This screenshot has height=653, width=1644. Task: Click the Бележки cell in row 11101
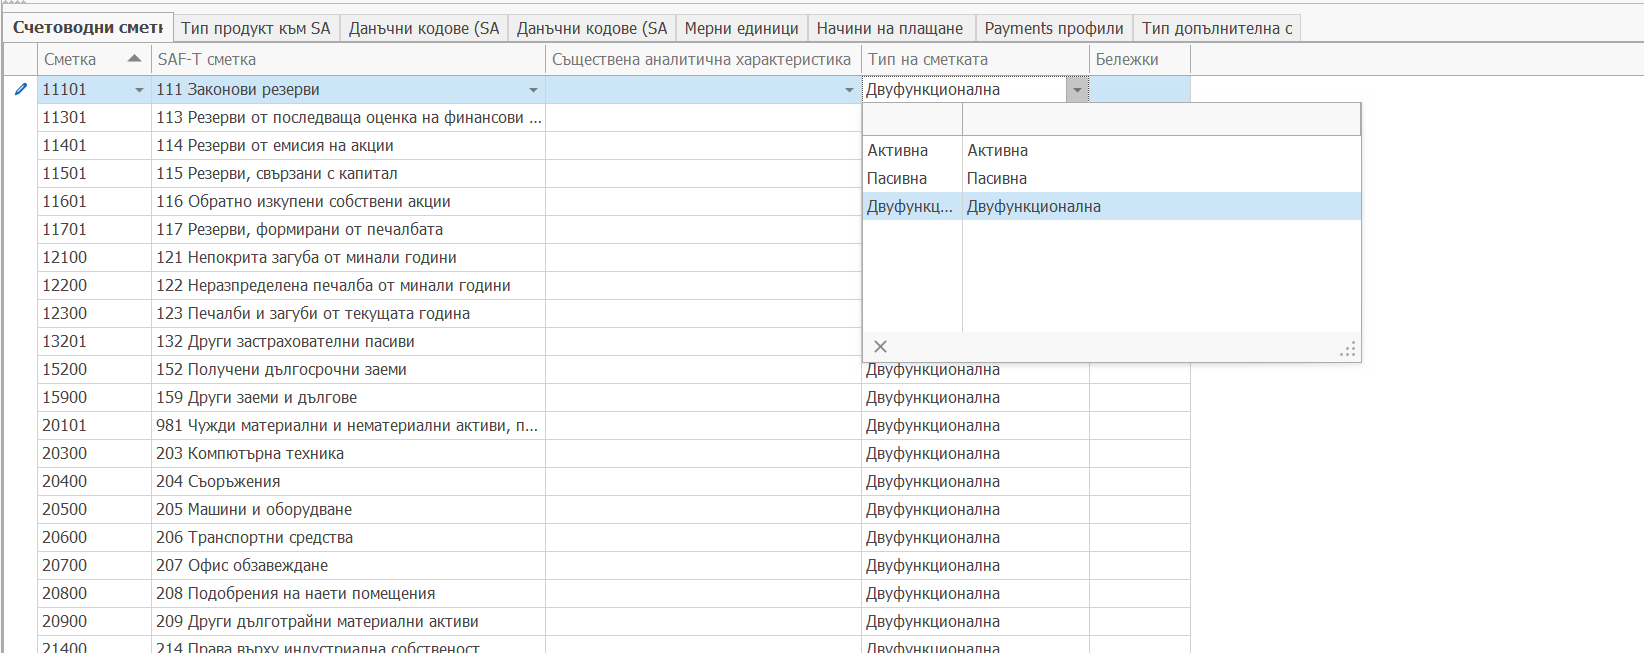click(x=1140, y=90)
